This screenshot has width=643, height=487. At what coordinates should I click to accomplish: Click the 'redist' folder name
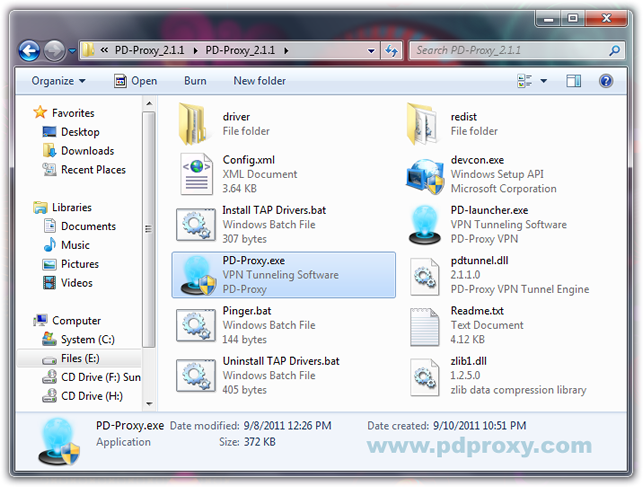pyautogui.click(x=463, y=117)
